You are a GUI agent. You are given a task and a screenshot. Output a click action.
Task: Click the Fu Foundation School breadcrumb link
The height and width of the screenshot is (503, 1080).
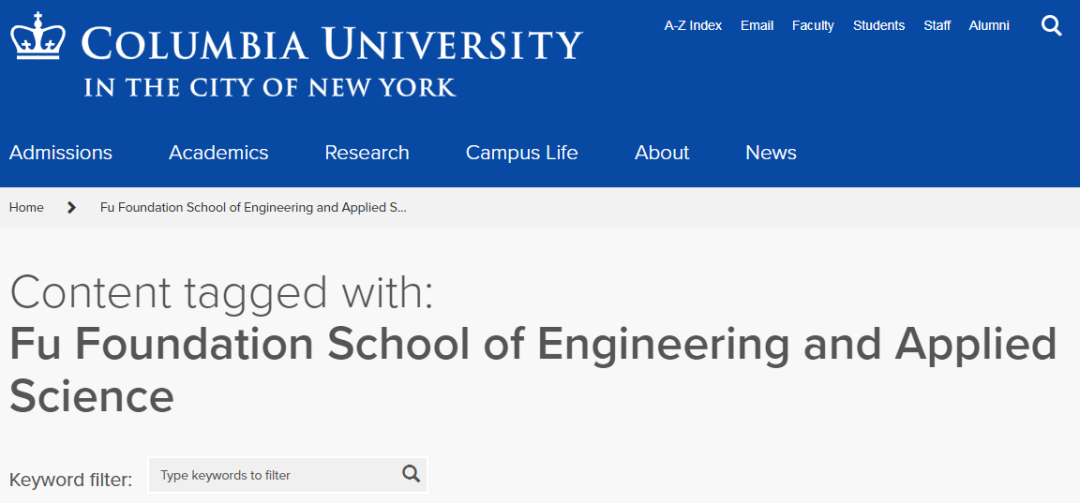[x=254, y=208]
